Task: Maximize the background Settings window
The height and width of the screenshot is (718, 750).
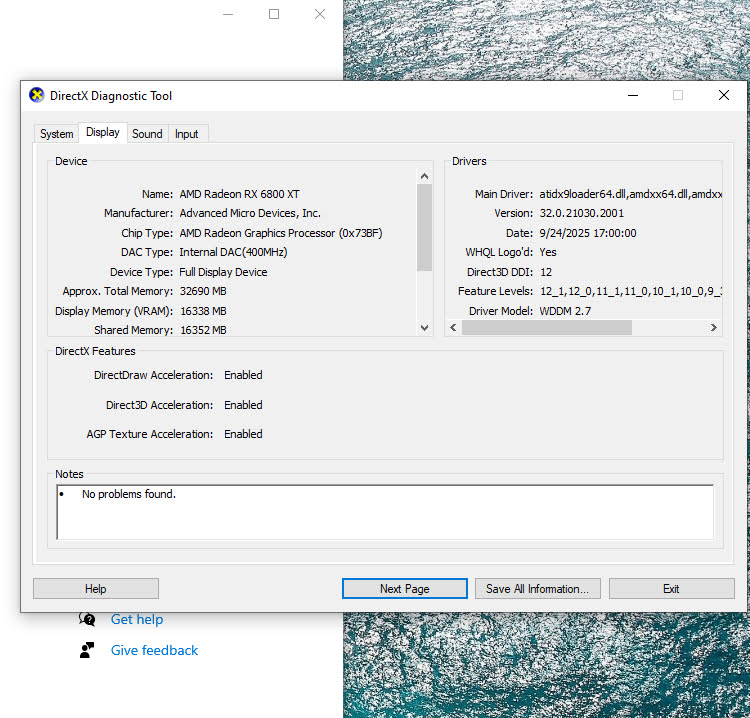Action: pyautogui.click(x=274, y=14)
